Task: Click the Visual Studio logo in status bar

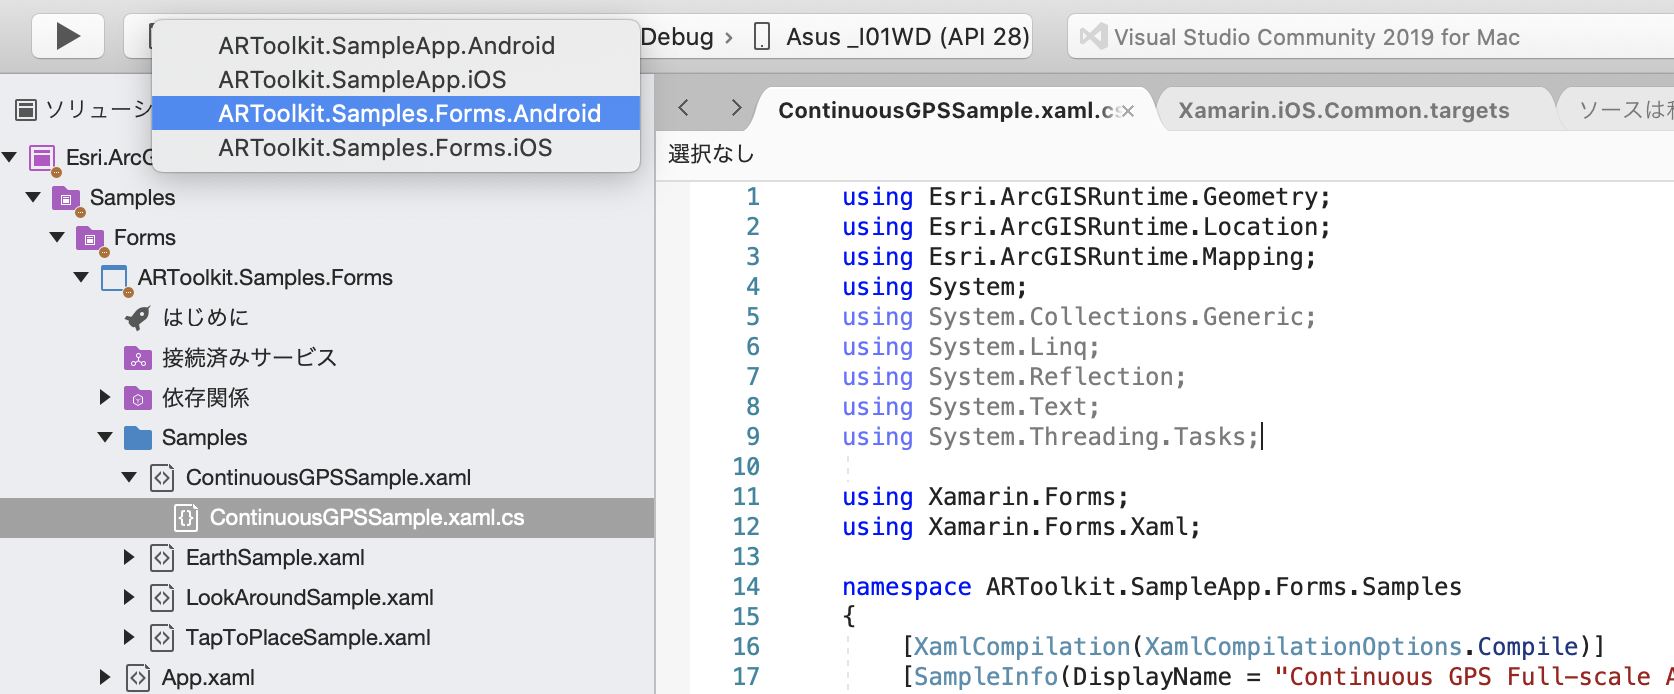Action: coord(1094,37)
